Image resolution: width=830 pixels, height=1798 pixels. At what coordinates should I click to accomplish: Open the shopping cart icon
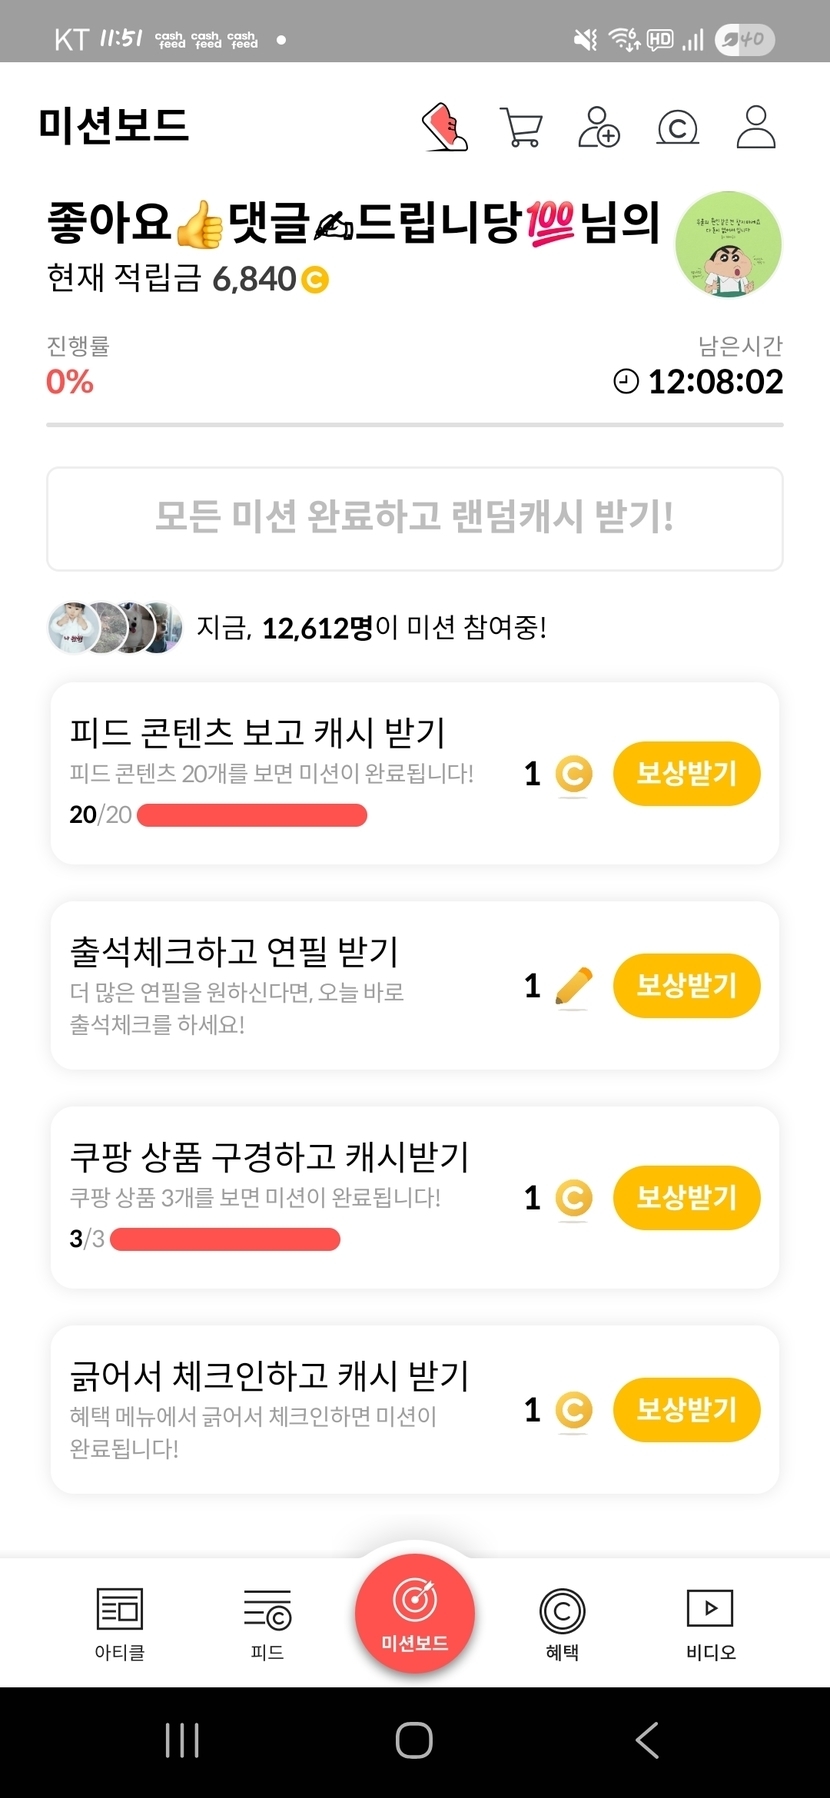pyautogui.click(x=520, y=128)
